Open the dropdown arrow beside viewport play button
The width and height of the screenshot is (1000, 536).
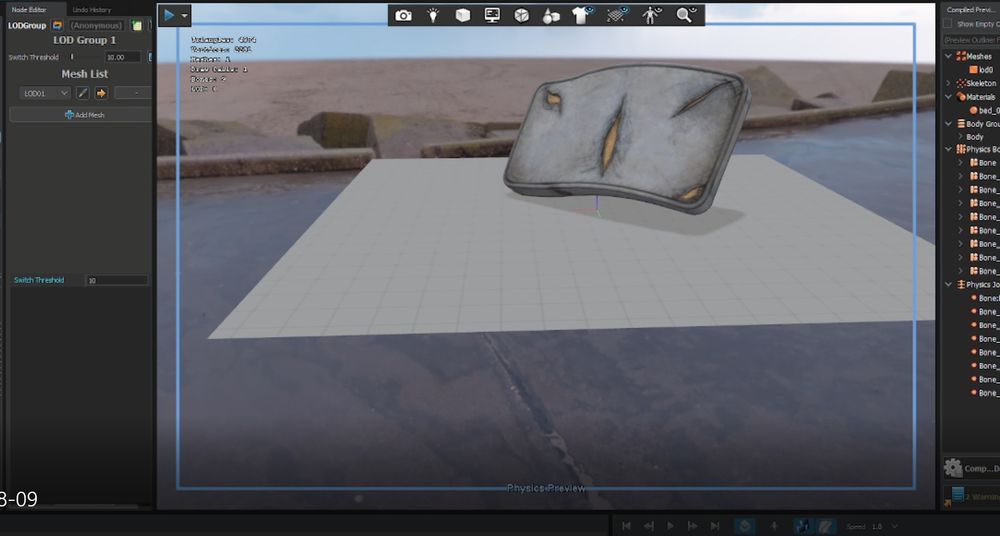pos(184,16)
